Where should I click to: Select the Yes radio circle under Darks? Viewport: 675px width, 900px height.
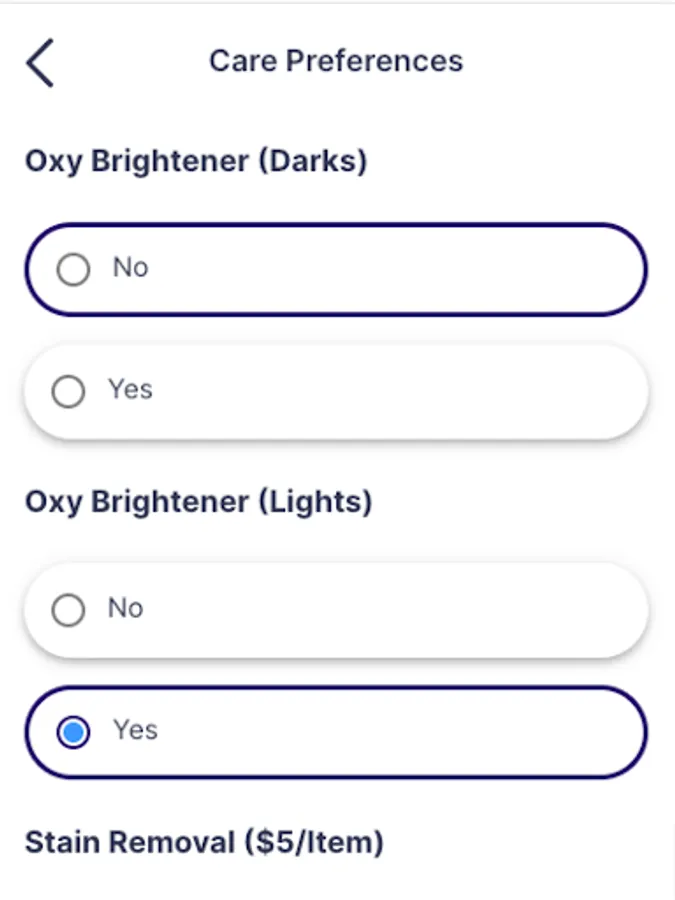[68, 391]
